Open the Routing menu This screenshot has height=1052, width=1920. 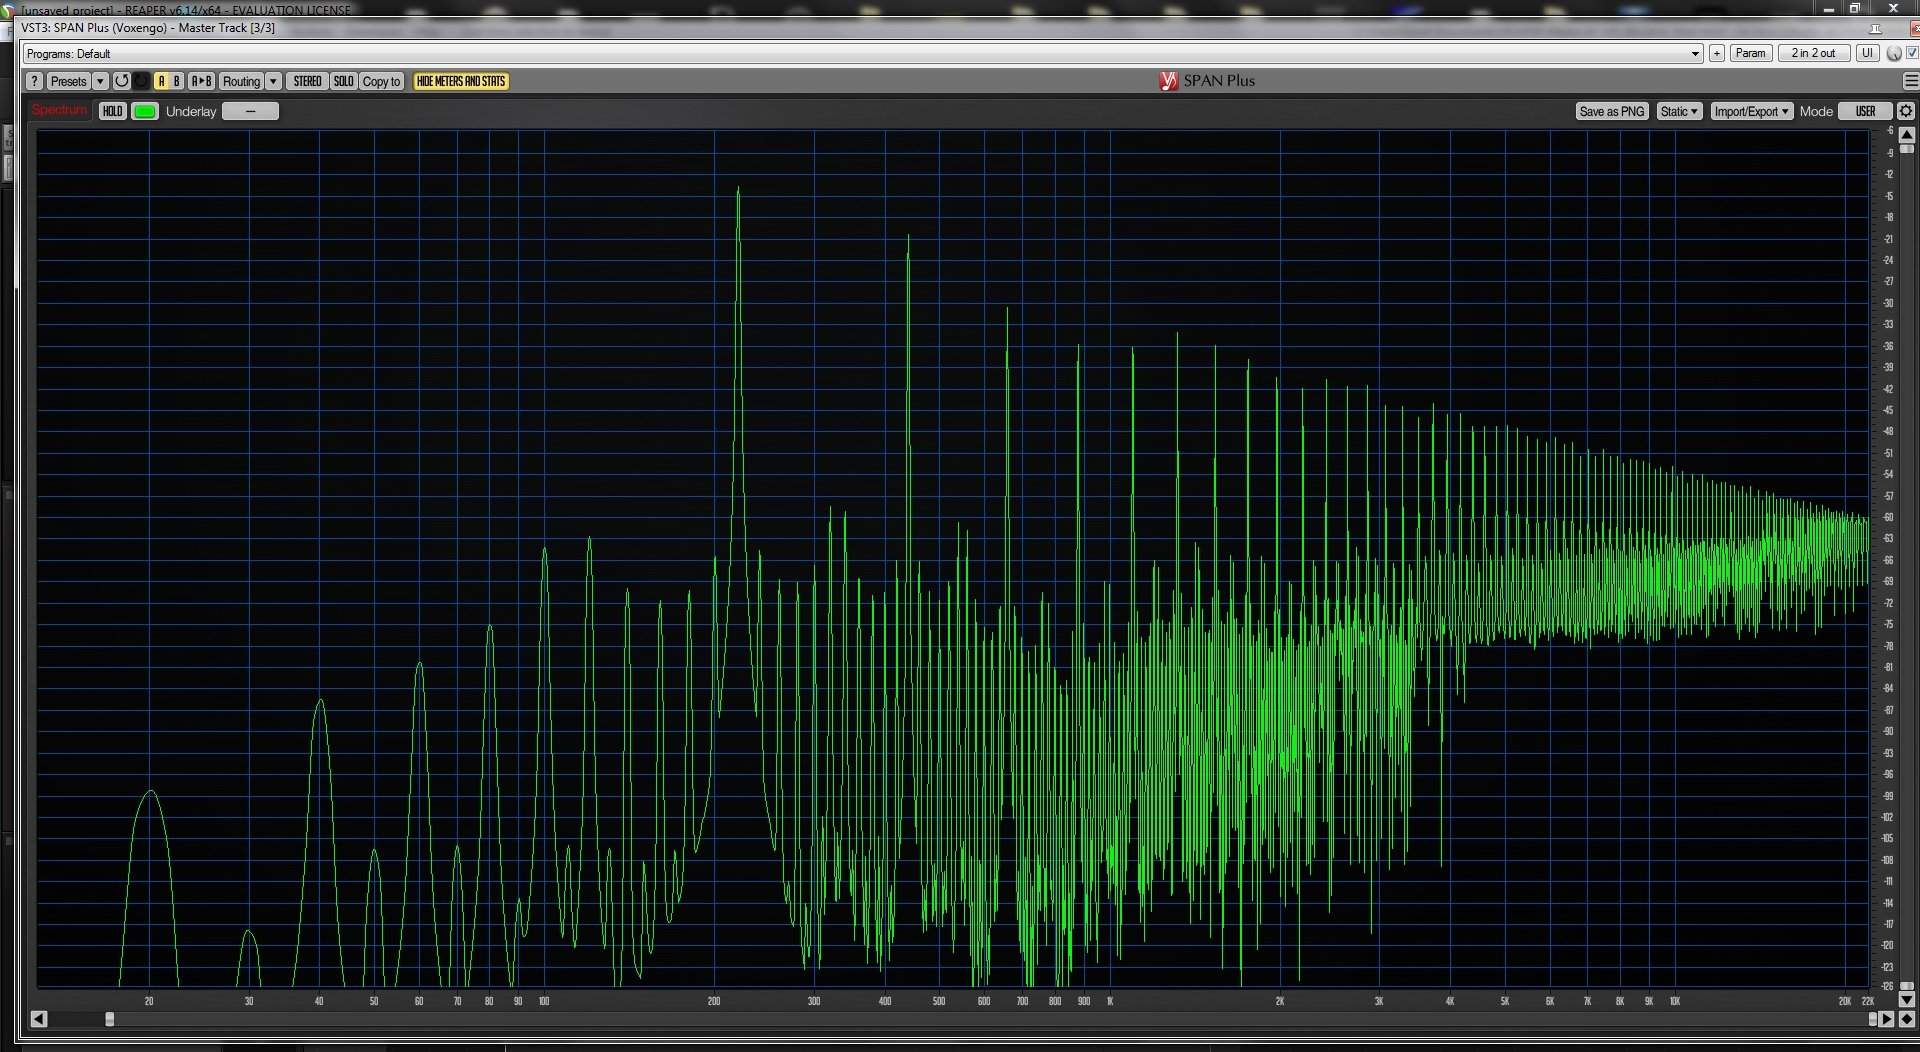241,81
